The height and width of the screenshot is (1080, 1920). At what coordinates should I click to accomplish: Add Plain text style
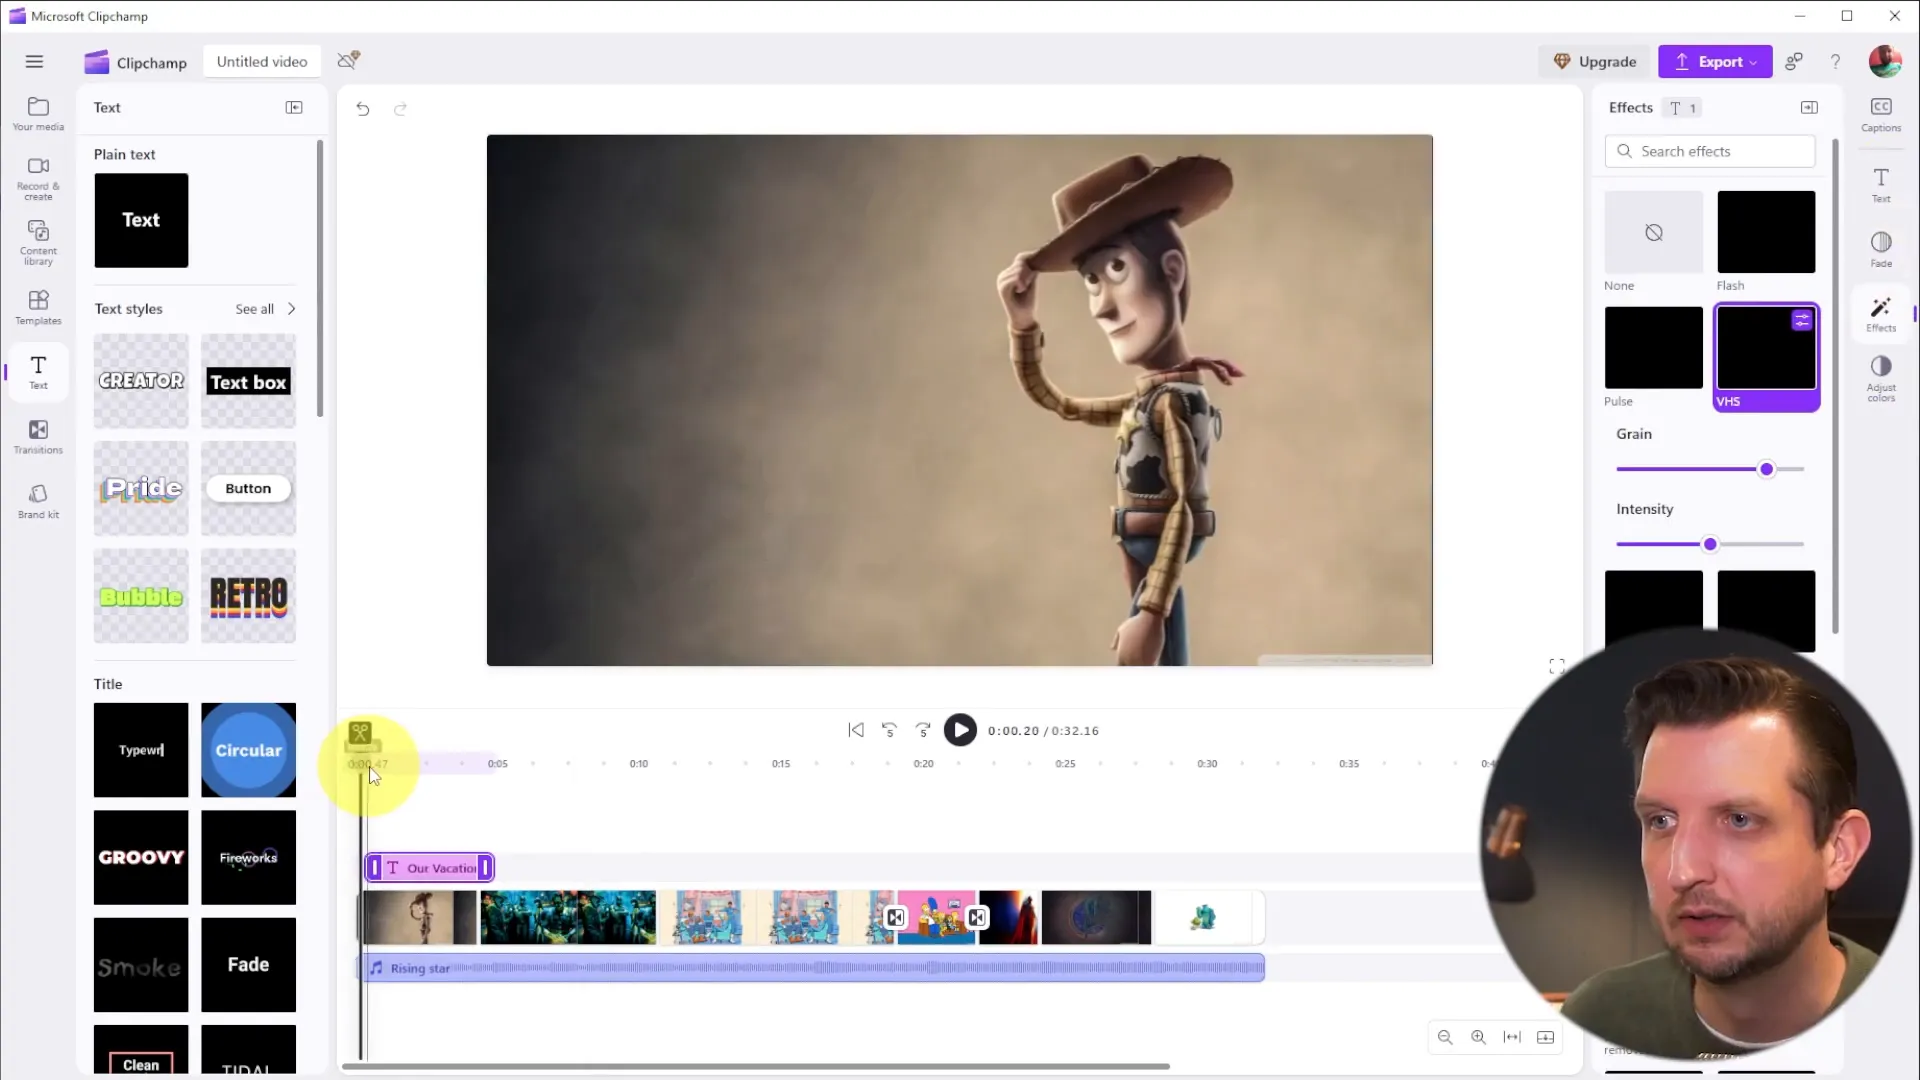click(141, 220)
